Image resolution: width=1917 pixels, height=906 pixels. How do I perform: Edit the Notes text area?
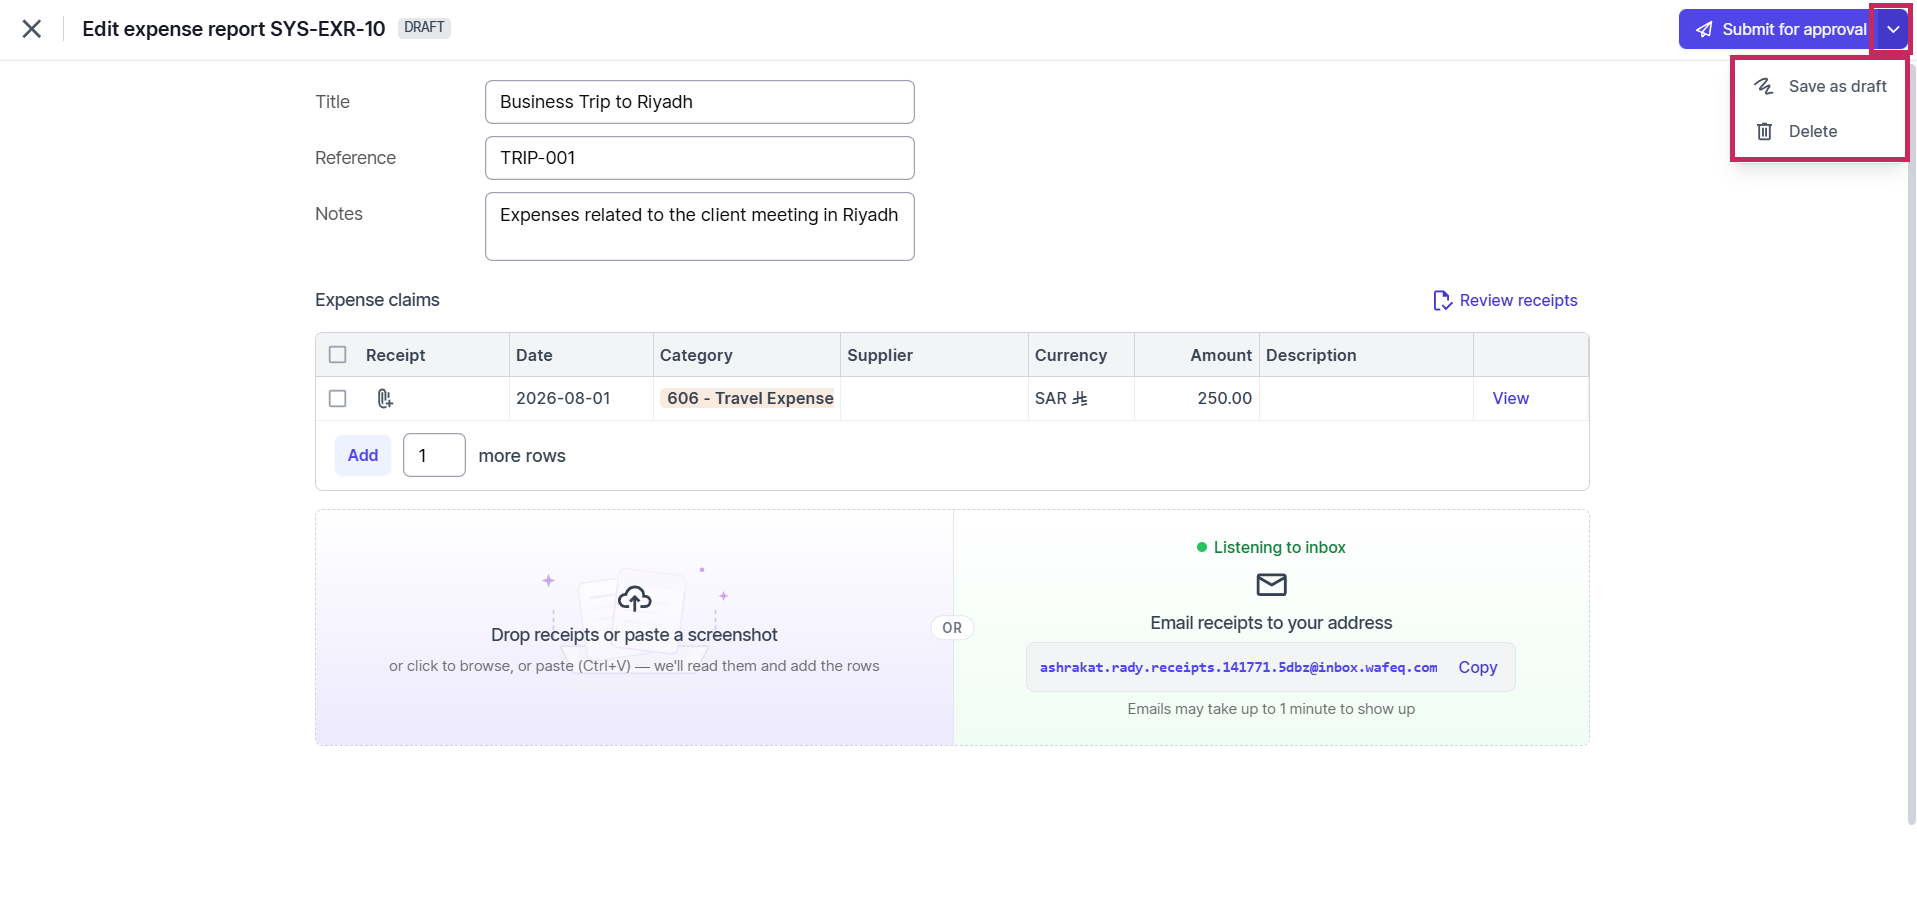700,226
